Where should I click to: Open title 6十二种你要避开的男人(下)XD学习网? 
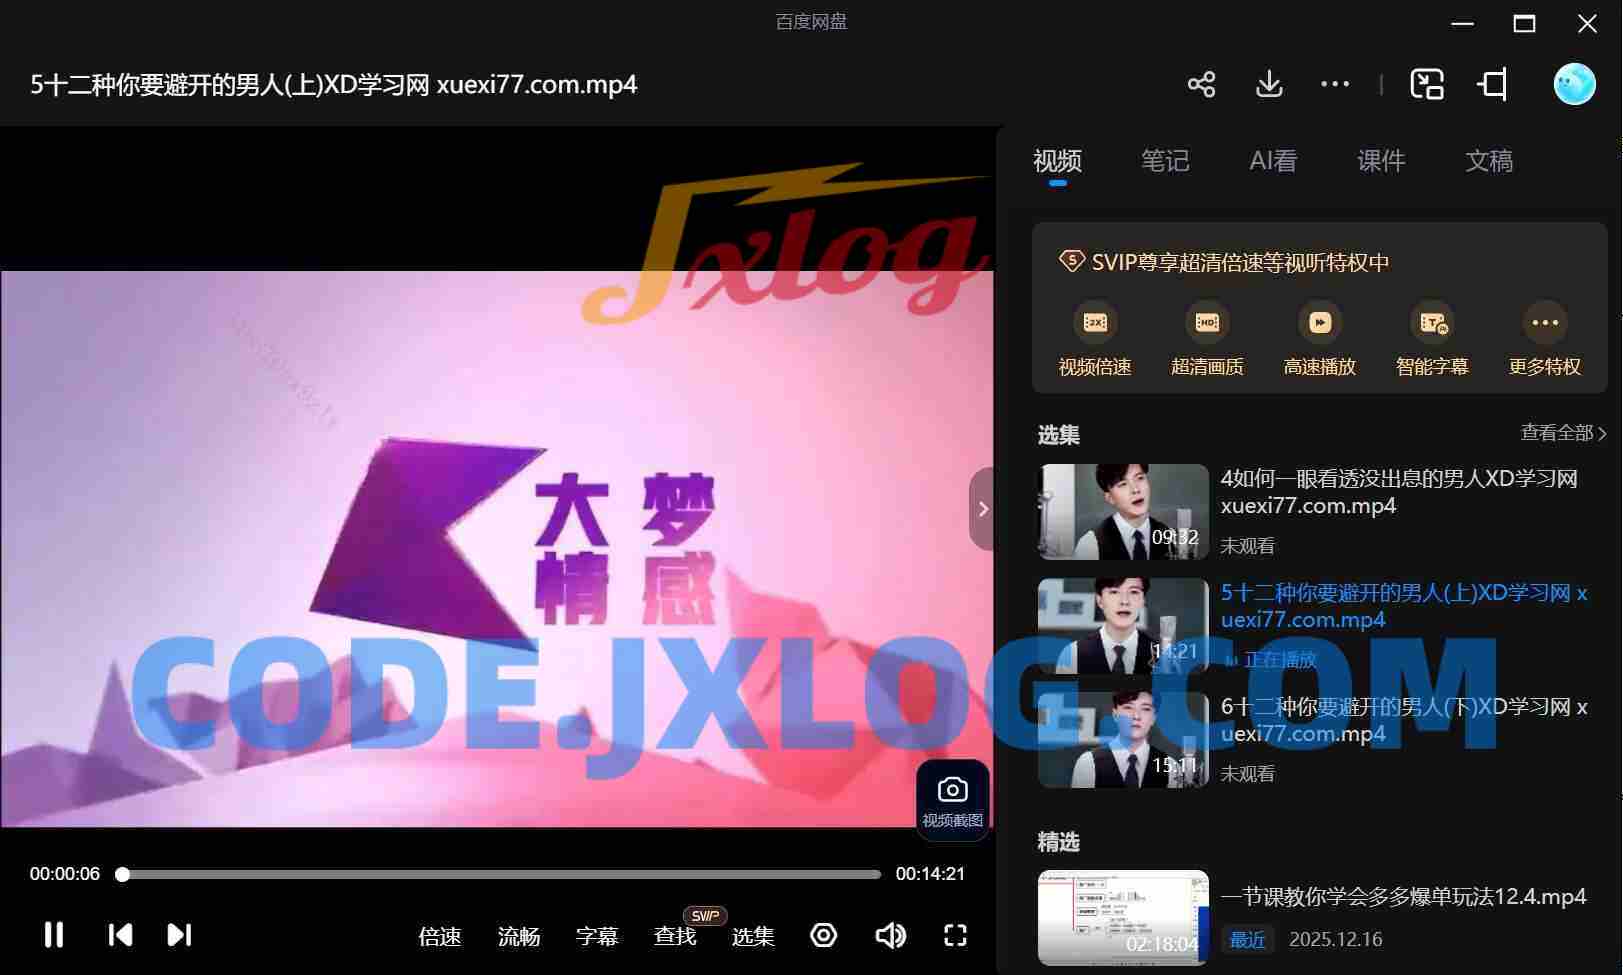coord(1404,720)
